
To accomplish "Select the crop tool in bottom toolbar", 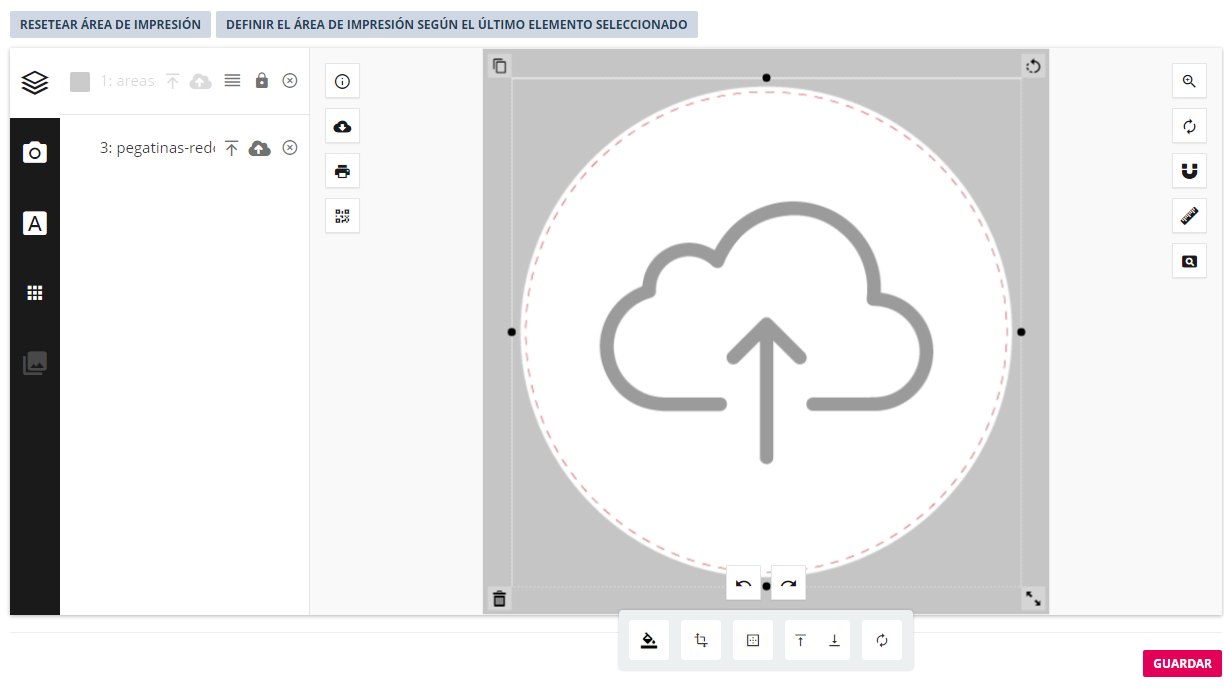I will (701, 641).
